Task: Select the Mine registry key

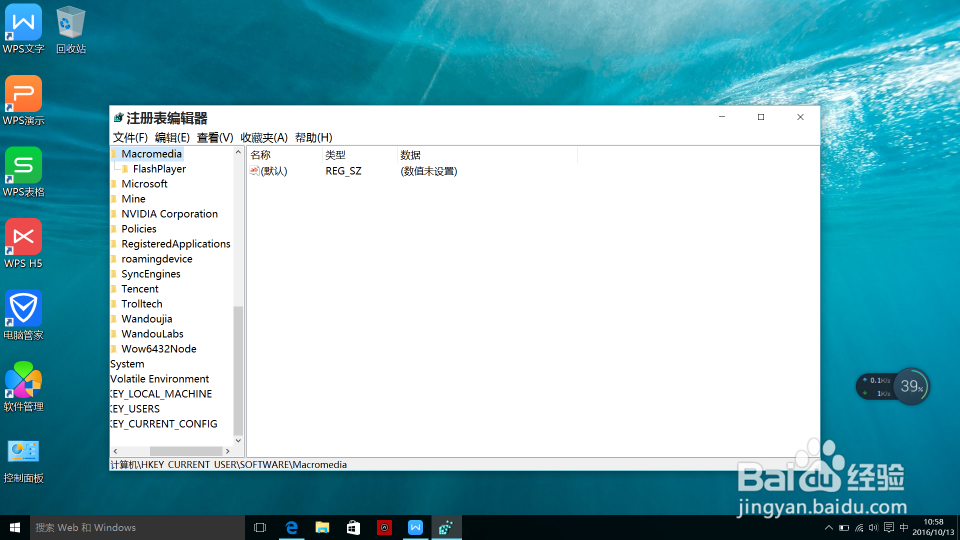Action: click(x=133, y=199)
